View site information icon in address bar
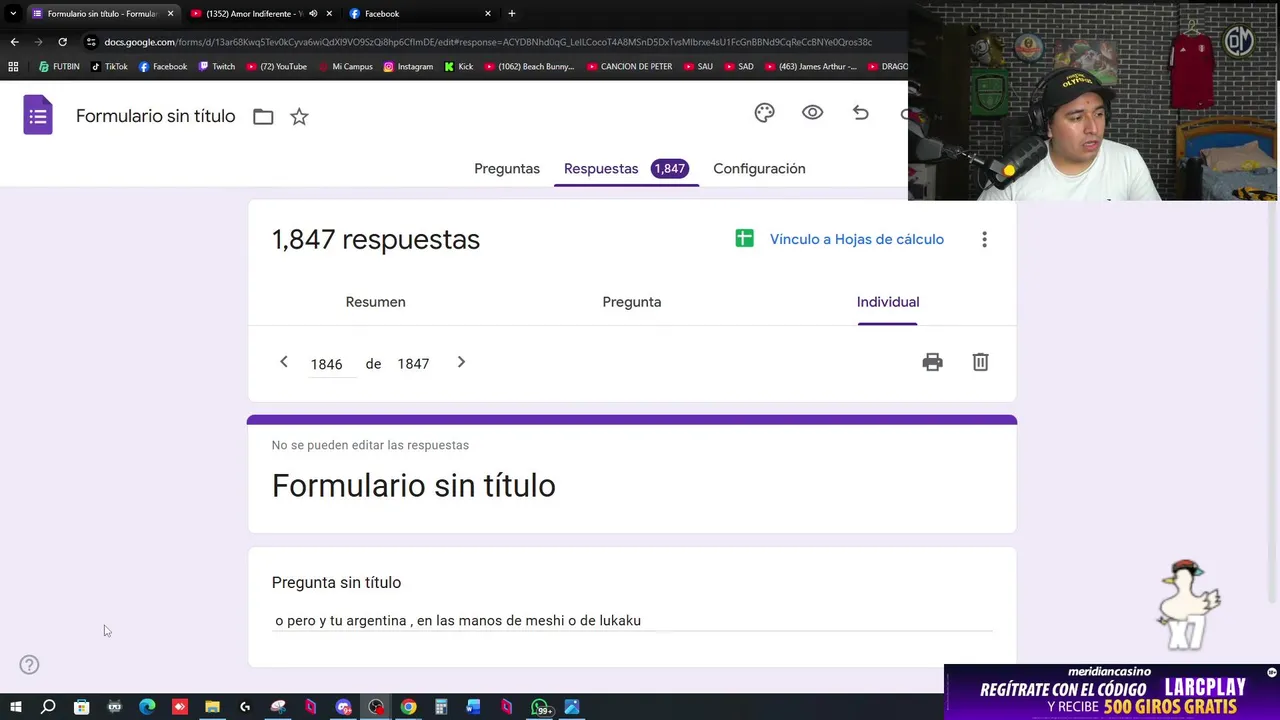The image size is (1280, 720). [91, 42]
